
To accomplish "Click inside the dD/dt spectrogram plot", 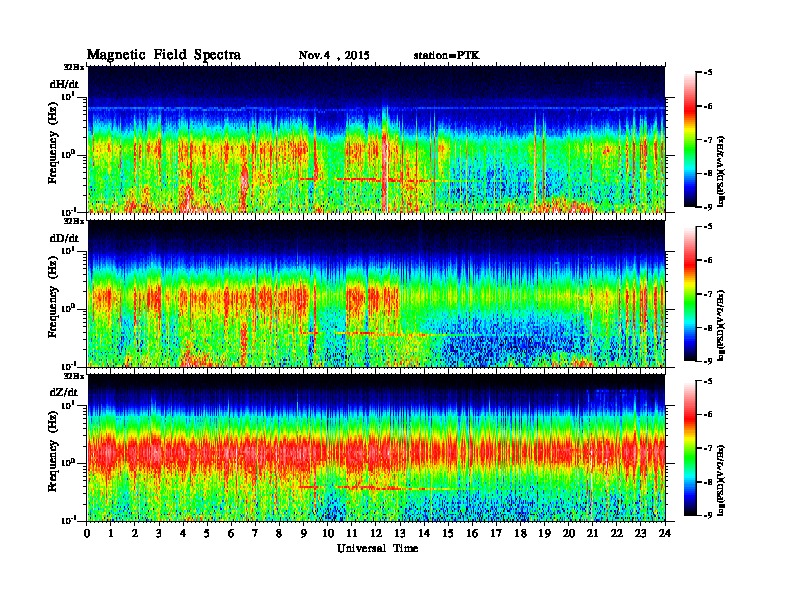I will click(x=376, y=293).
